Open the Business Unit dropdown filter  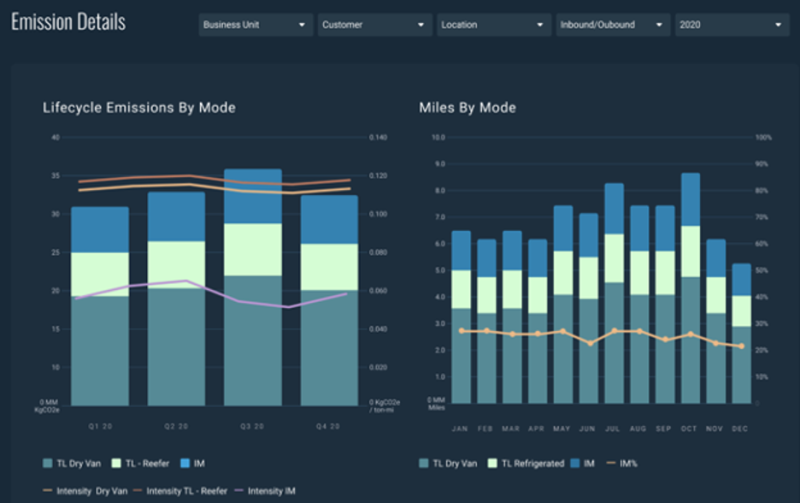[x=255, y=24]
